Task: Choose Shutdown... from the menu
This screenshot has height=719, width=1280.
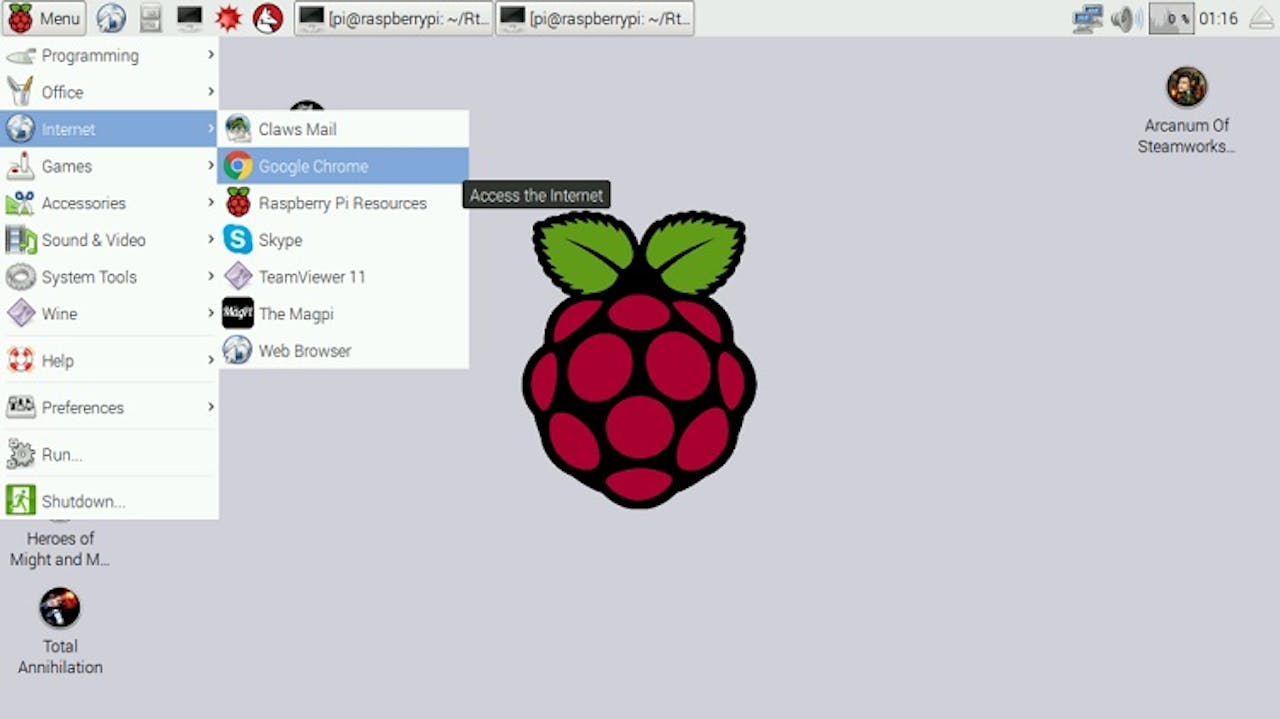Action: 109,501
